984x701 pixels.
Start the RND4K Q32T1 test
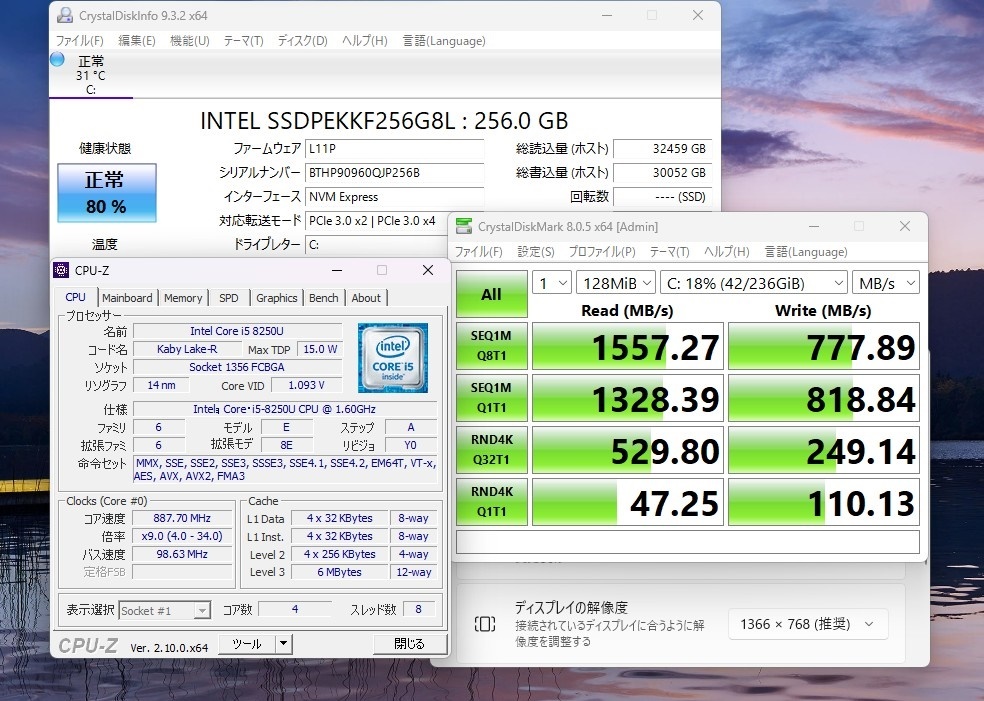[x=491, y=450]
